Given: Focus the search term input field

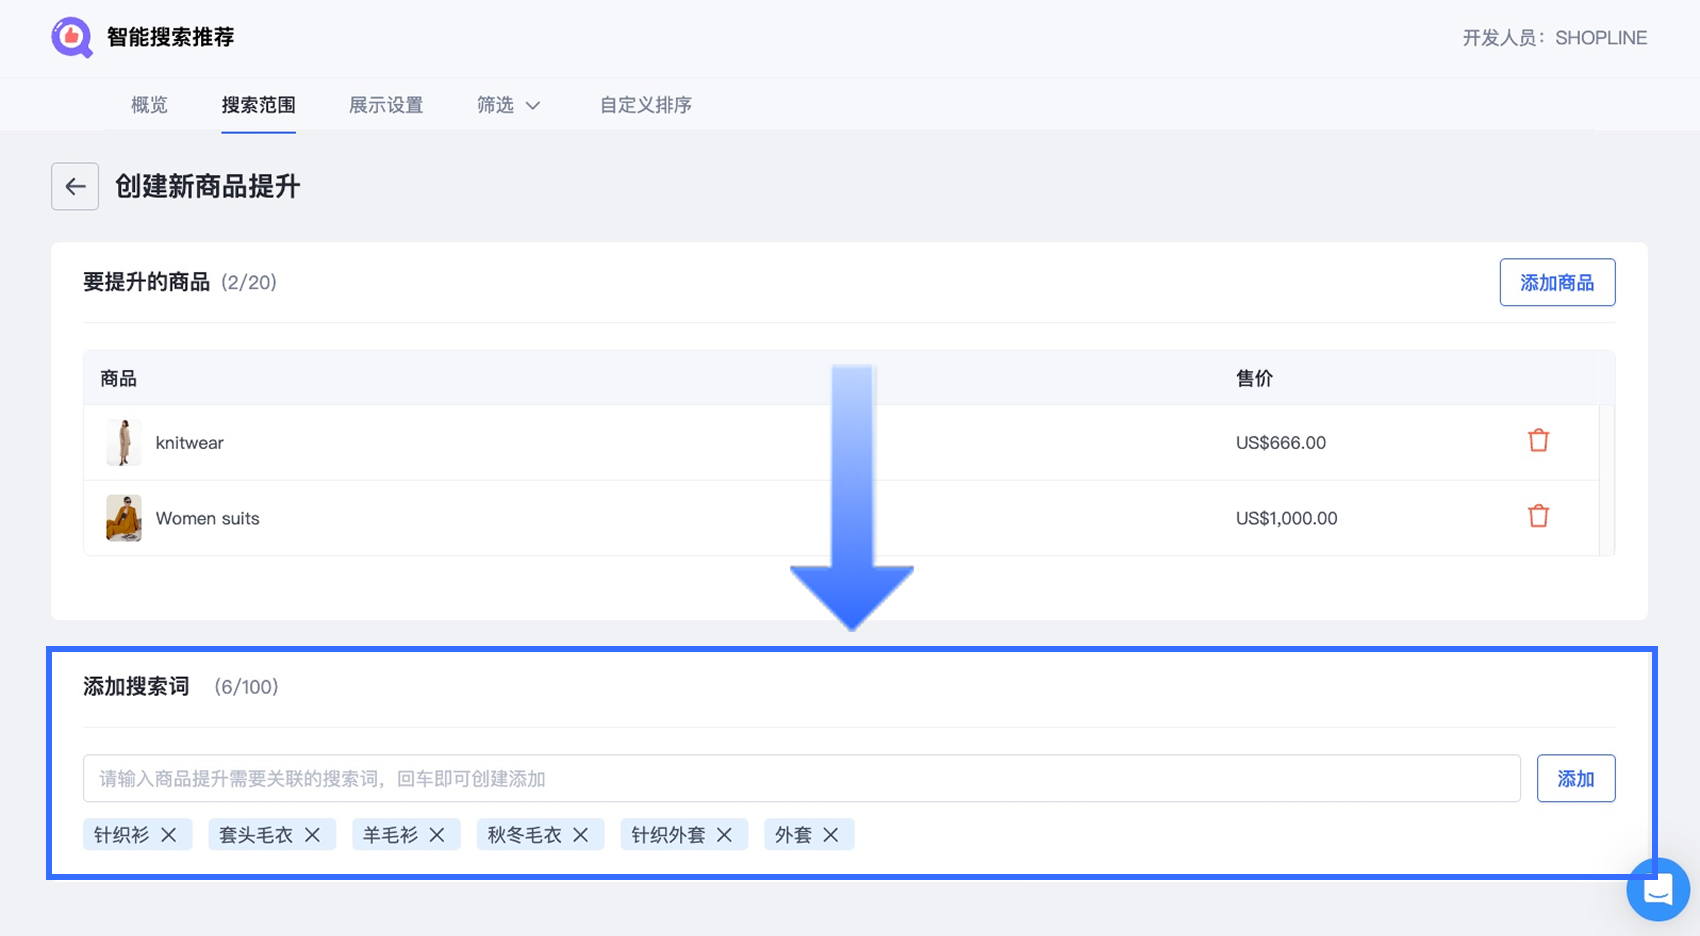Looking at the screenshot, I should [802, 778].
